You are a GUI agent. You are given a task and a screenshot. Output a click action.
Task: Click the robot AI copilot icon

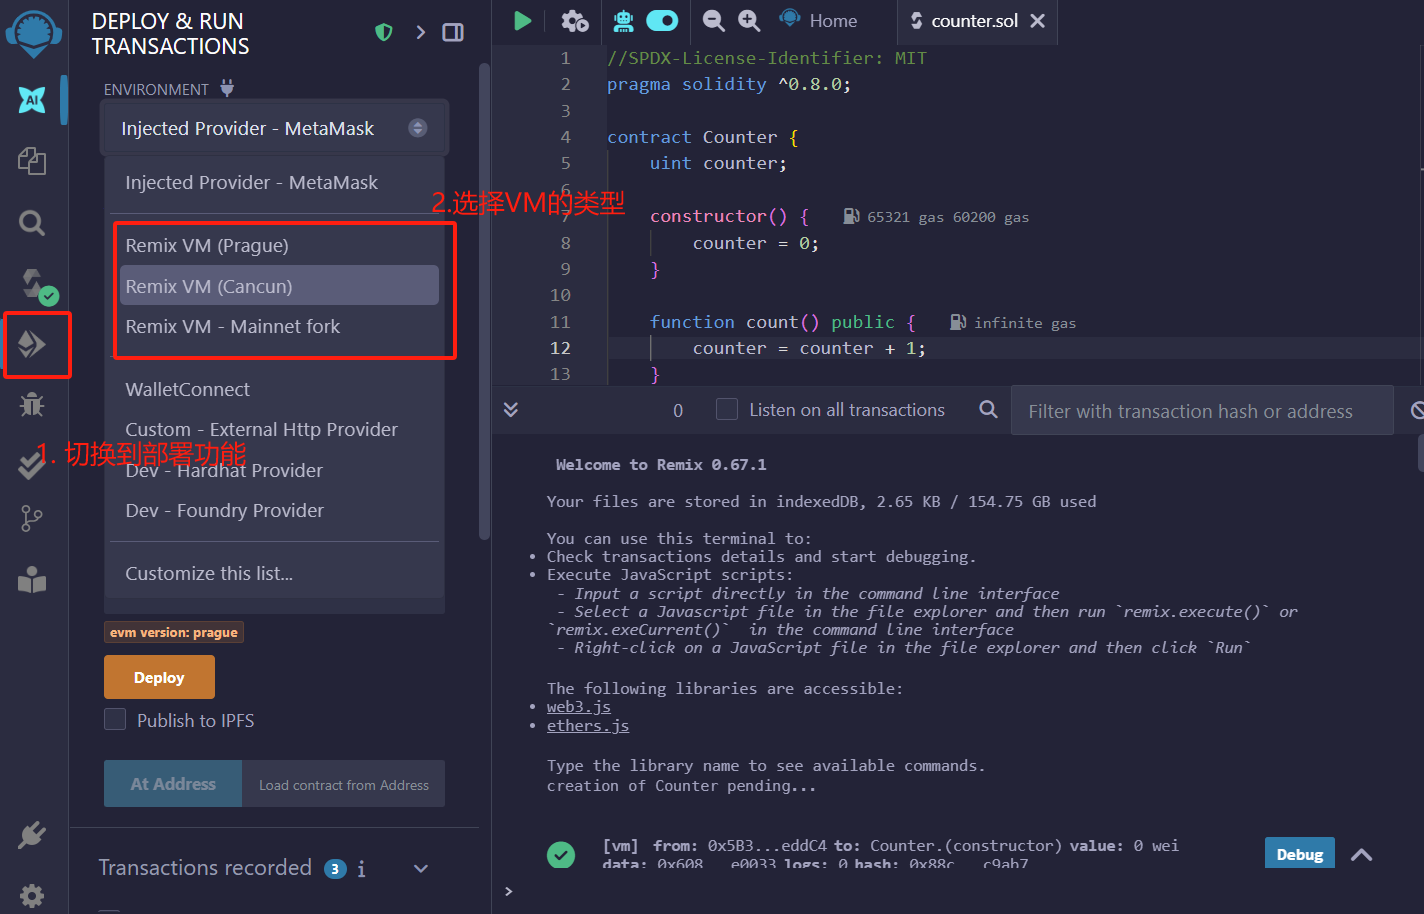tap(623, 20)
